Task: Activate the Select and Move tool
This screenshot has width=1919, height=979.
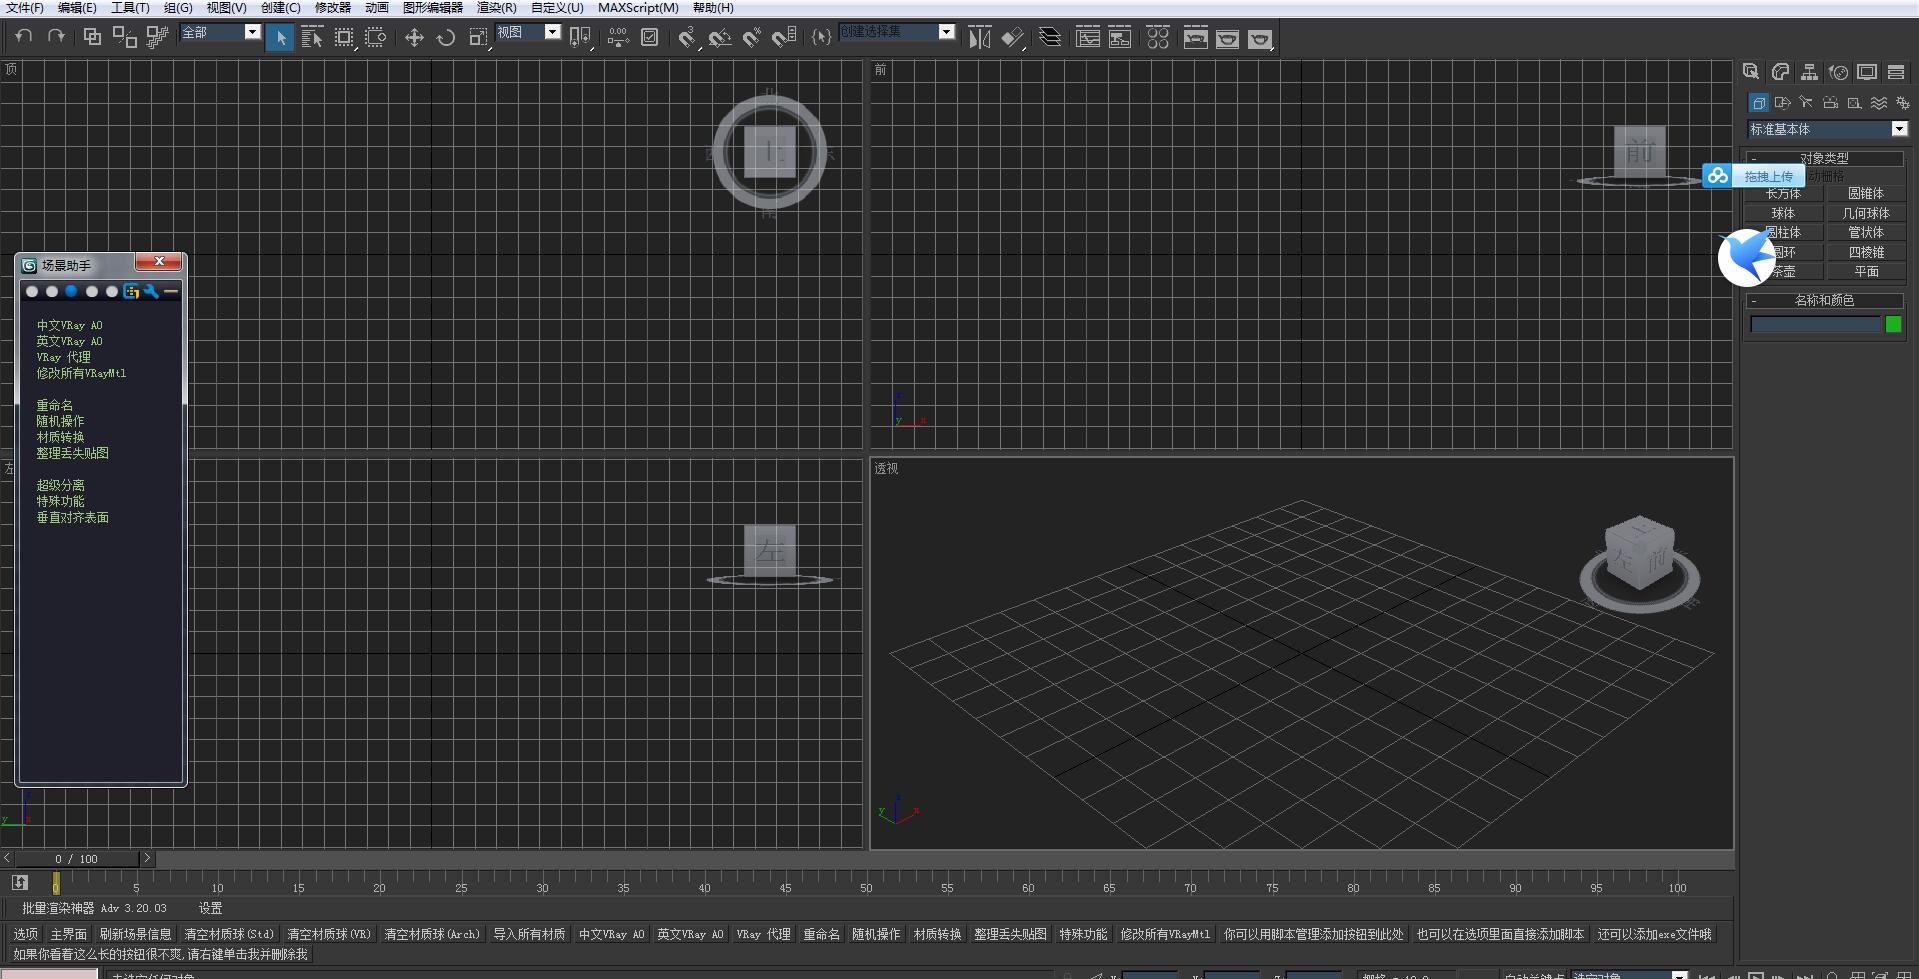Action: [x=414, y=38]
